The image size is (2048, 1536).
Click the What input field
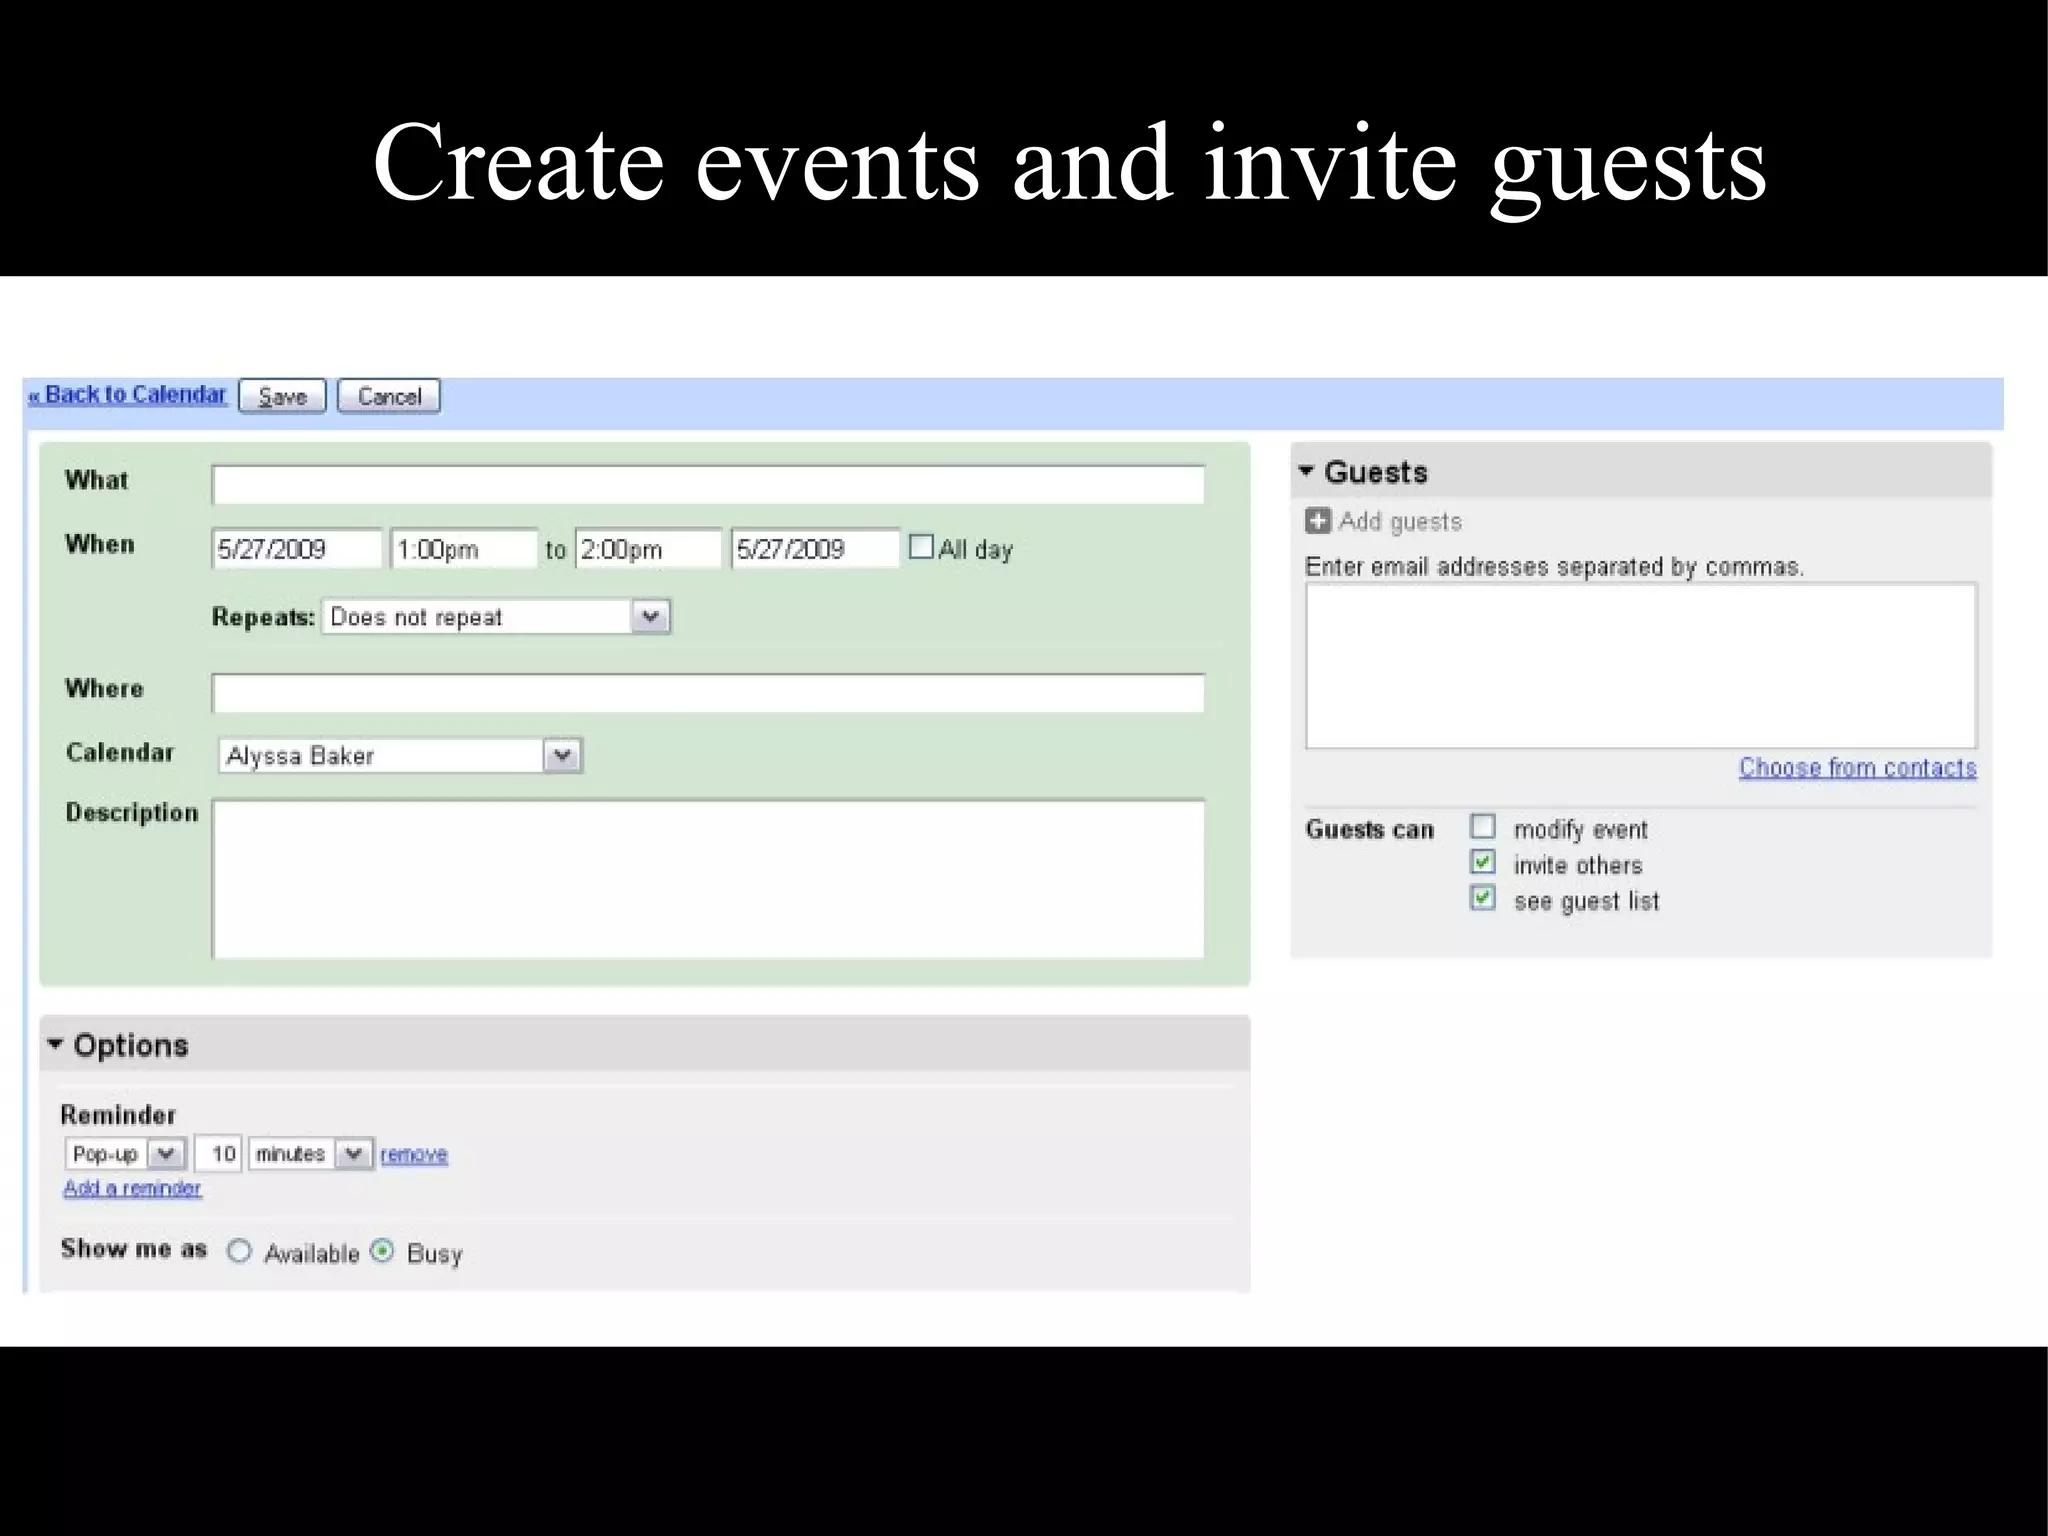point(708,485)
